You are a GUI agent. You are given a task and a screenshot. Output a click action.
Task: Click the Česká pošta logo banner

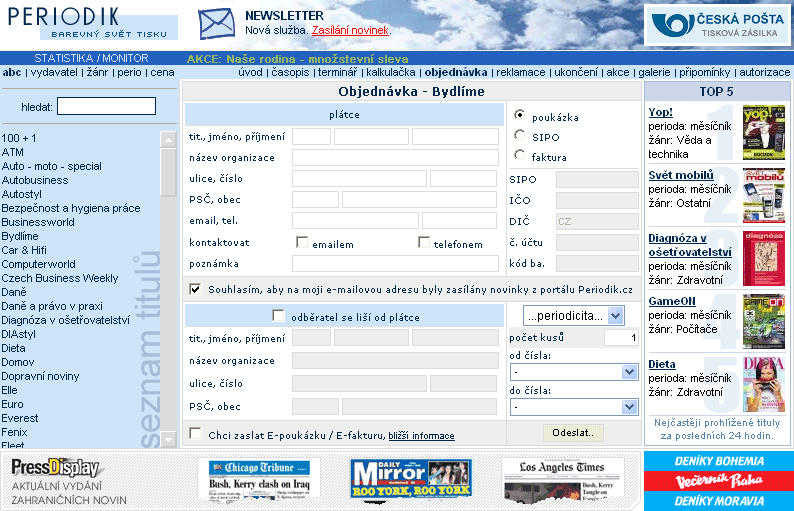(716, 26)
